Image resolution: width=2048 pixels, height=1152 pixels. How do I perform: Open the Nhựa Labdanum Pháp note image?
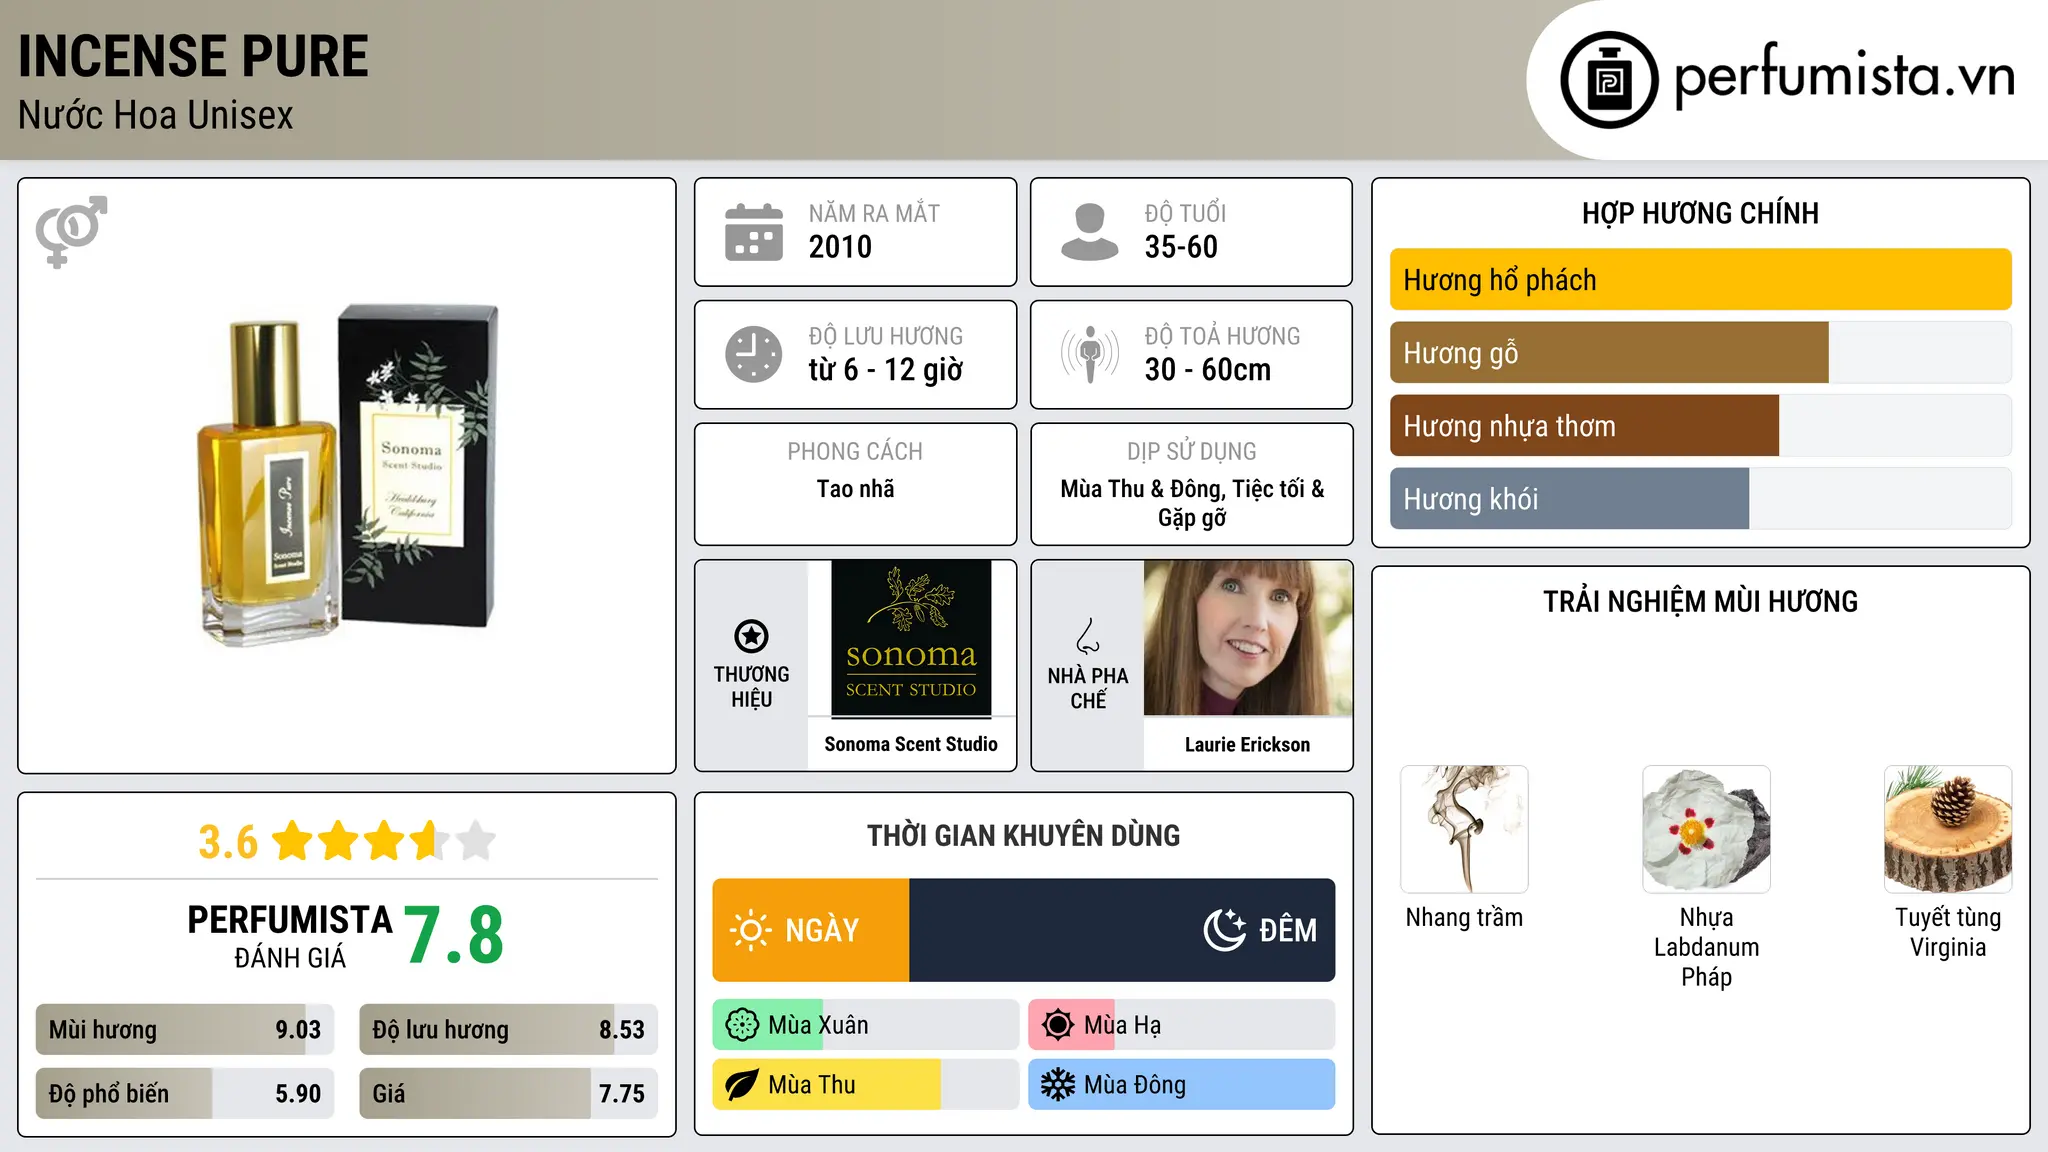click(x=1706, y=829)
